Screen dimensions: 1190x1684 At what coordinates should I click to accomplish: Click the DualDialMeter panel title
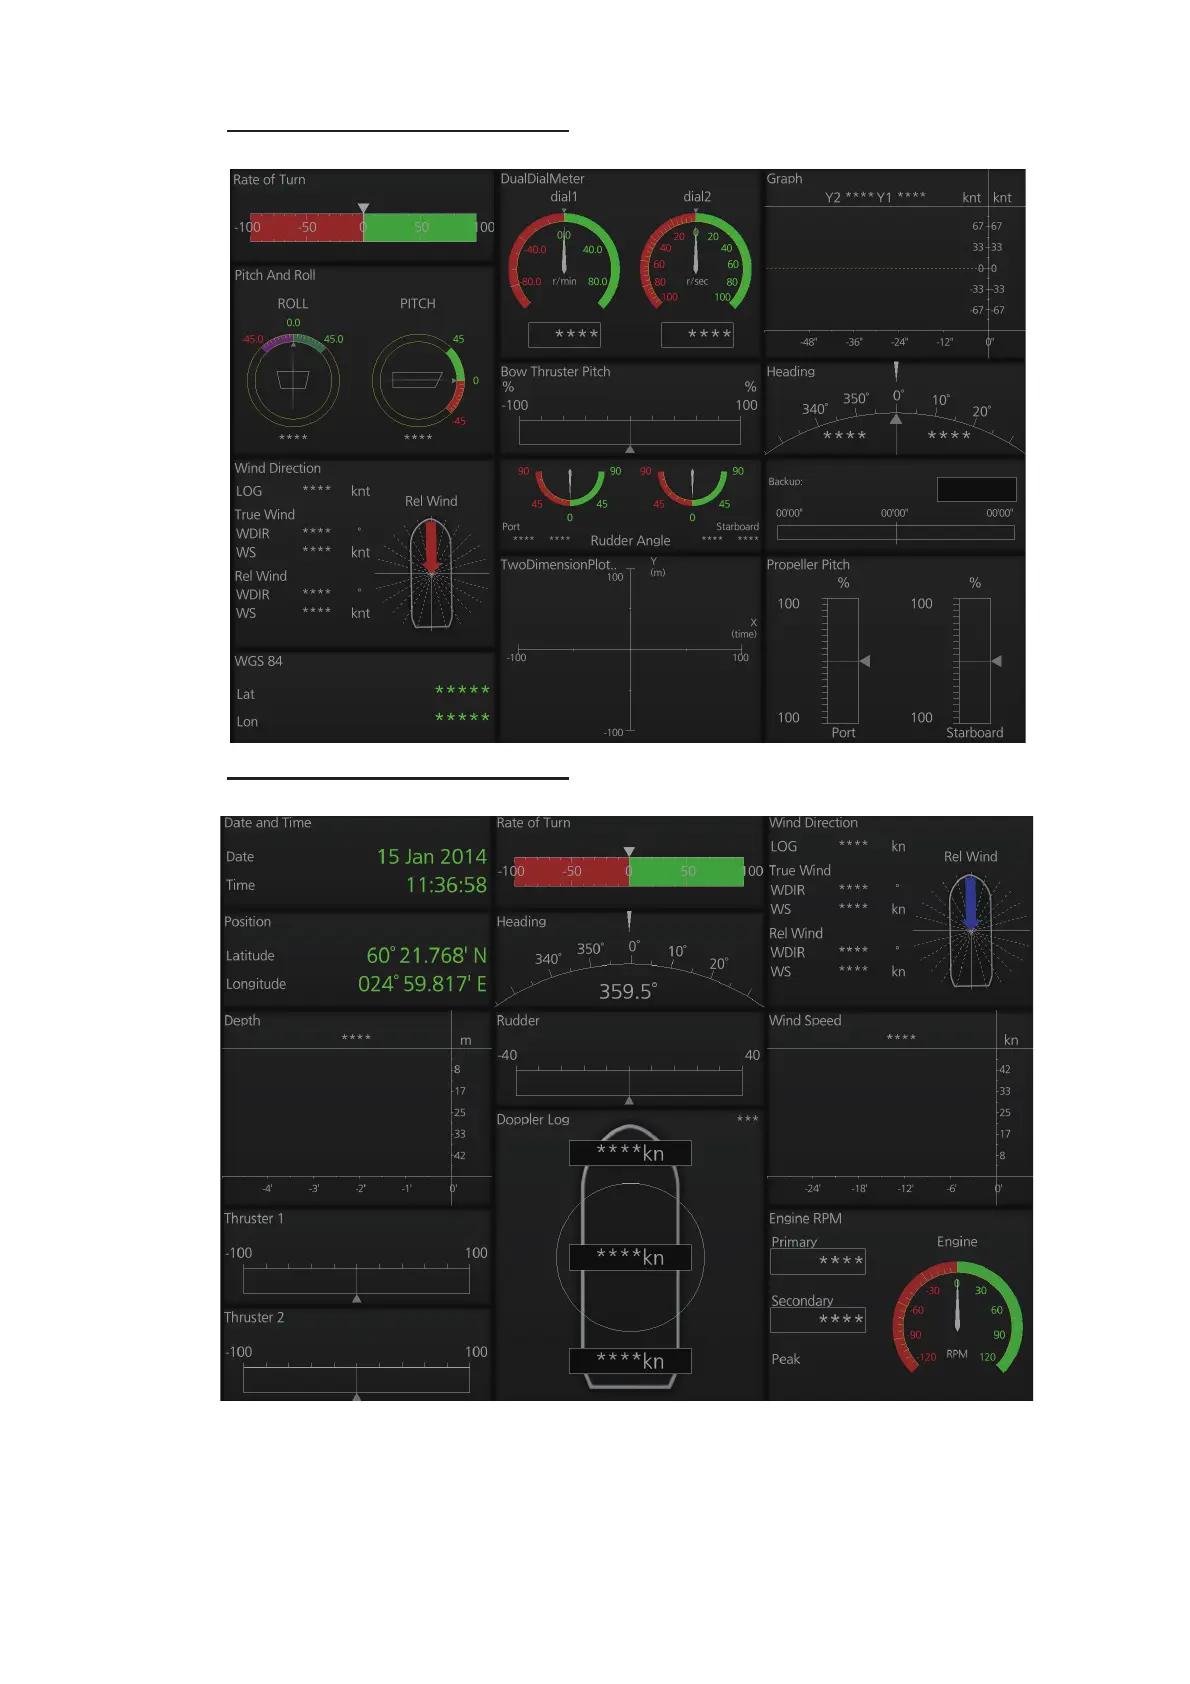(x=542, y=179)
